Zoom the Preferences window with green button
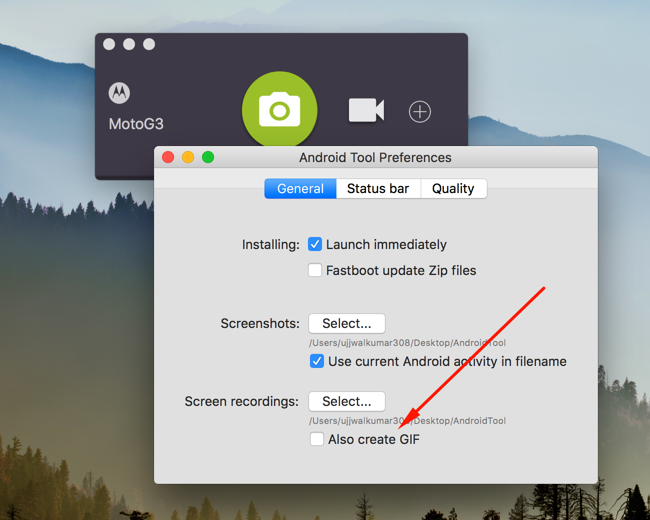 (x=208, y=157)
